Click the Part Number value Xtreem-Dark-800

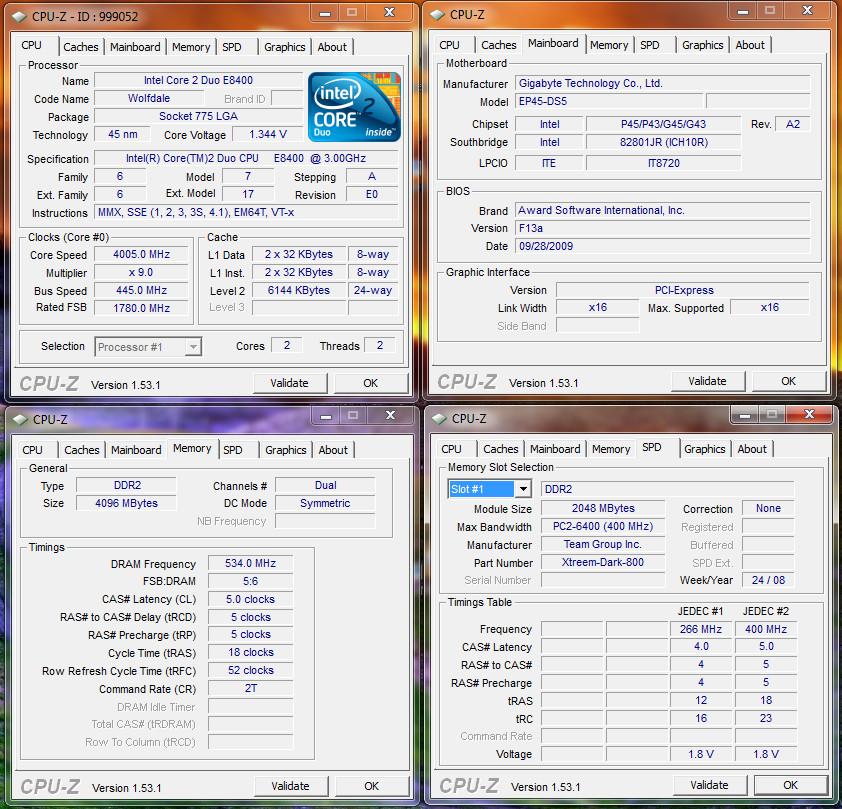coord(603,562)
